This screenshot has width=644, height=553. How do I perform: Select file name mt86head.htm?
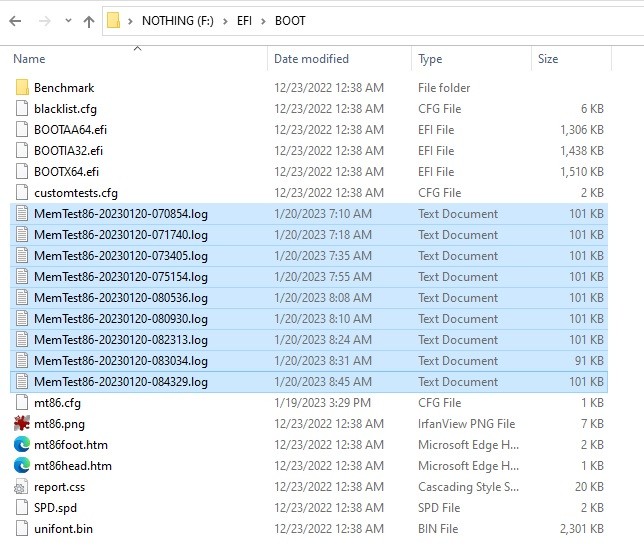(x=73, y=465)
